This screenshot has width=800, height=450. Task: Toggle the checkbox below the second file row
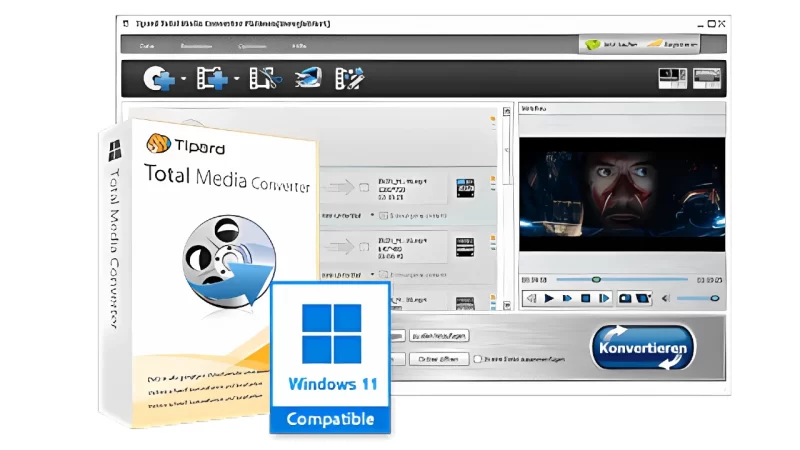[x=384, y=275]
